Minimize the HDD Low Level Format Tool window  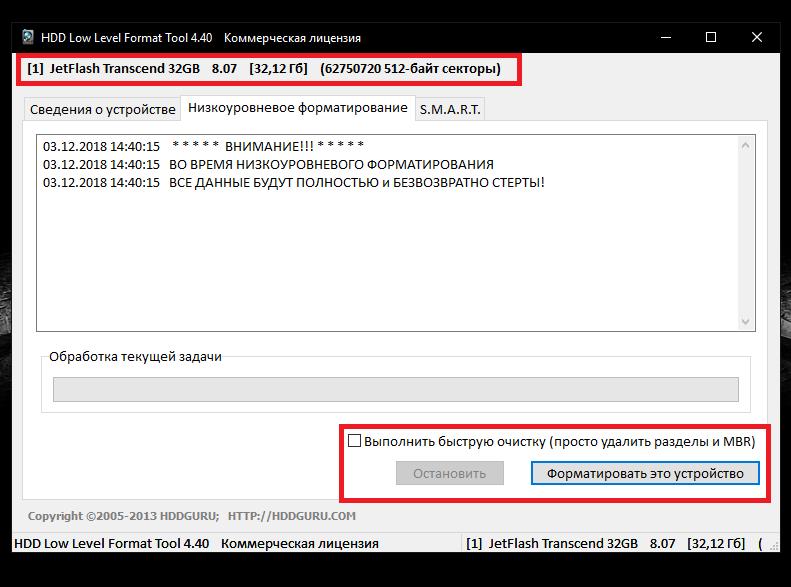(x=666, y=37)
